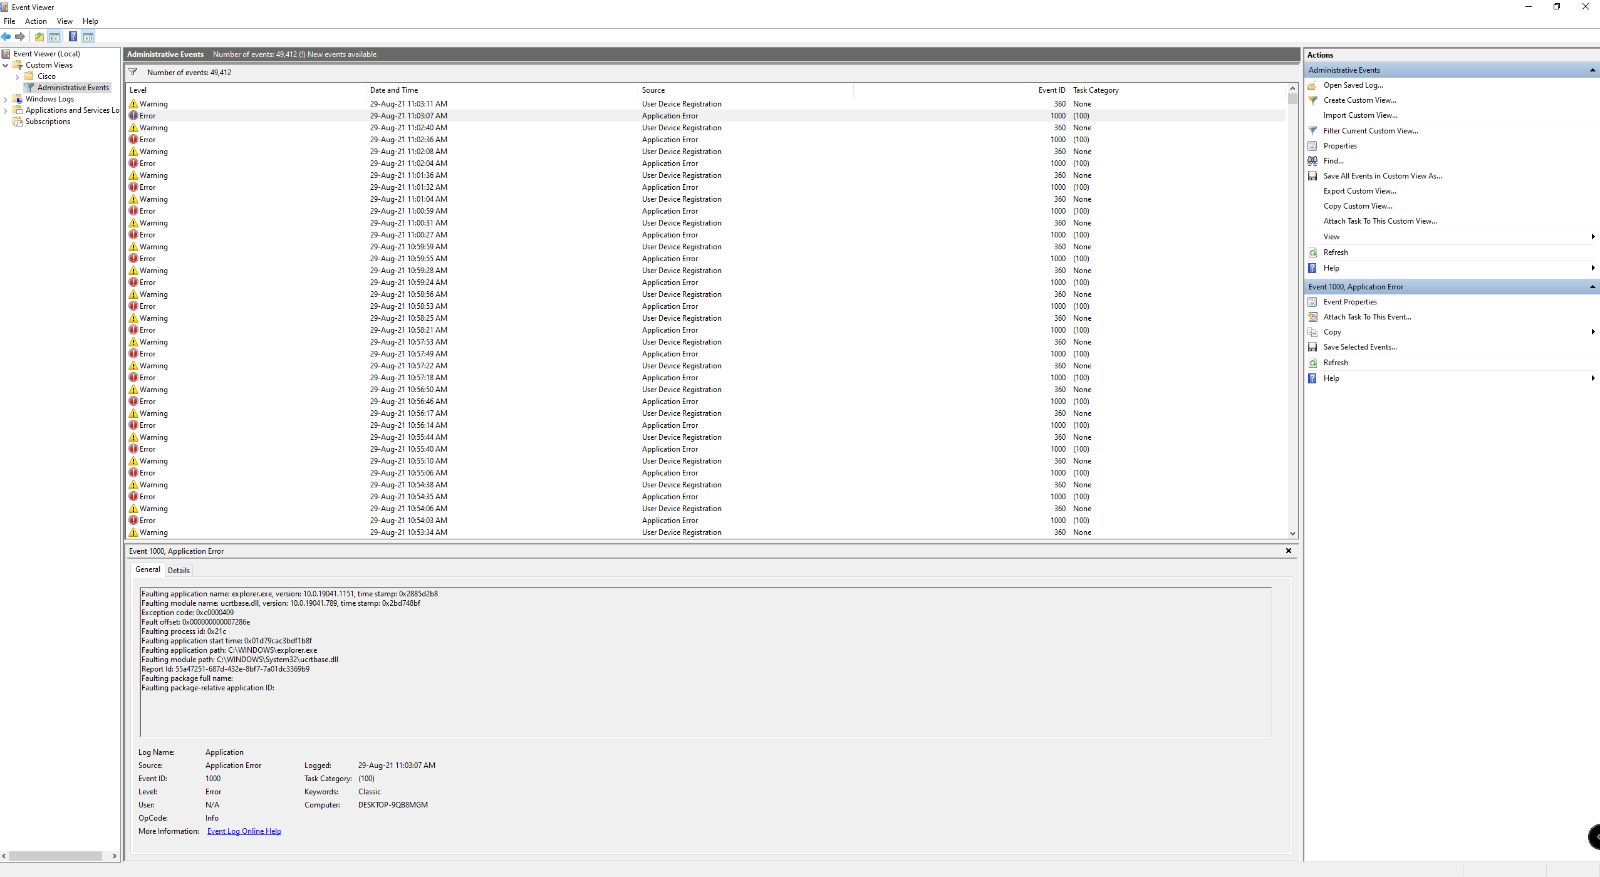The height and width of the screenshot is (877, 1600).
Task: Select Windows Logs in the tree
Action: [x=50, y=99]
